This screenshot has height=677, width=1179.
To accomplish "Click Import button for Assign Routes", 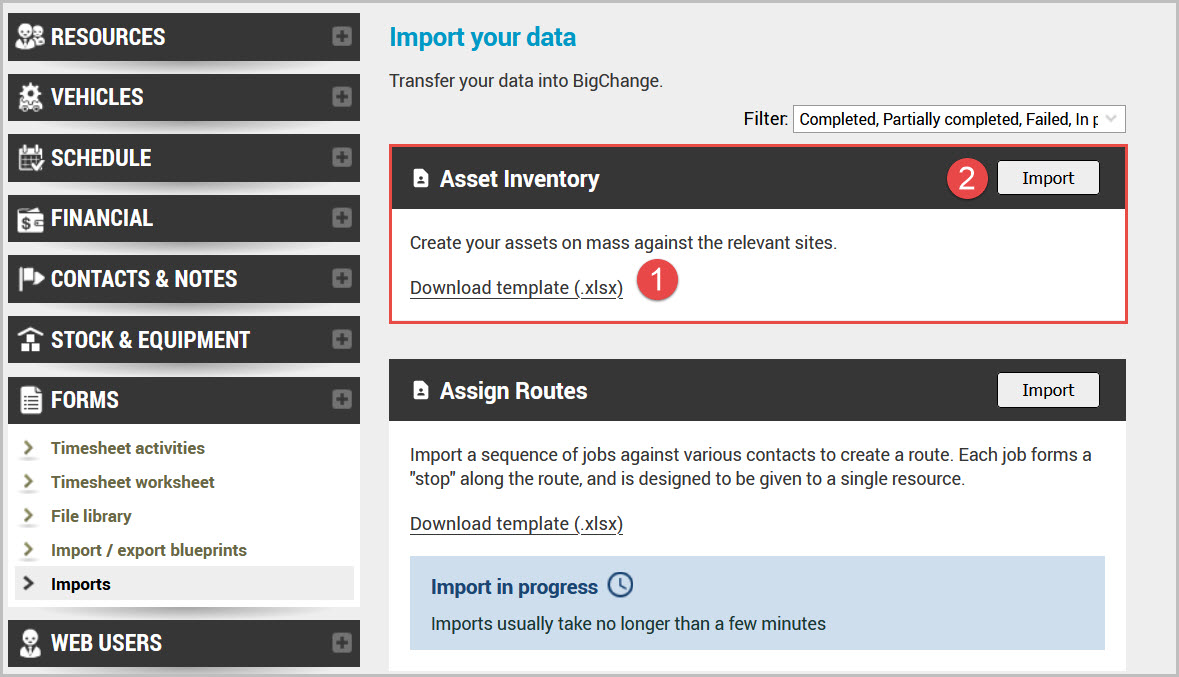I will 1047,390.
